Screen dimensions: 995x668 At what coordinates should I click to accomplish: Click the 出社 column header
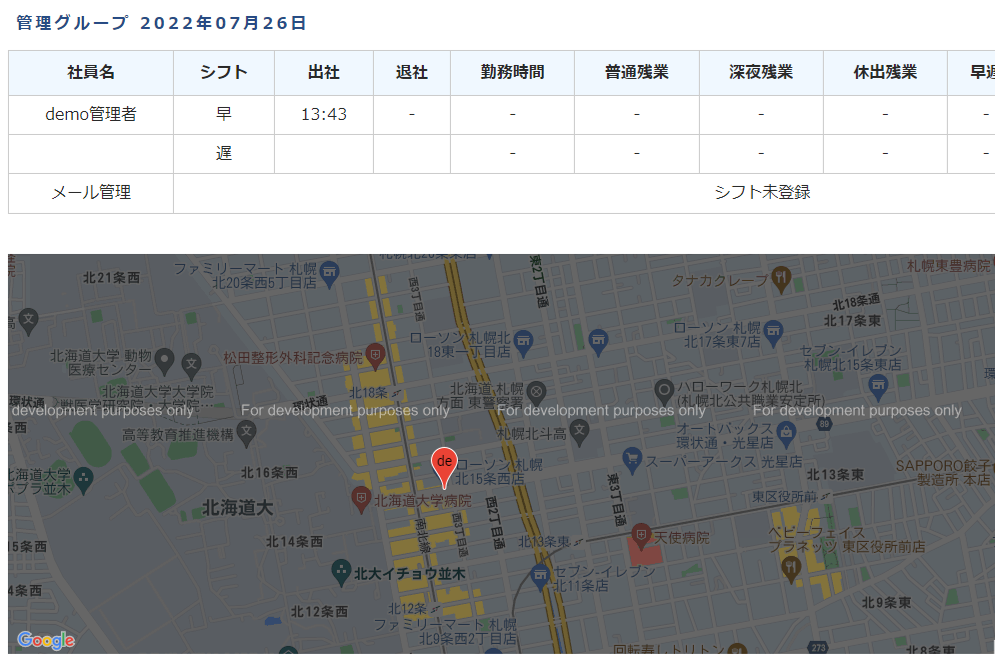[x=324, y=73]
